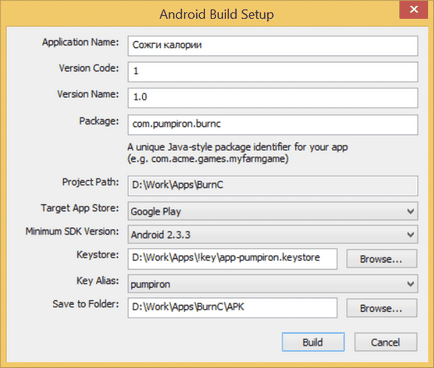434x368 pixels.
Task: Close the Android Build Setup dialog
Action: click(x=413, y=9)
